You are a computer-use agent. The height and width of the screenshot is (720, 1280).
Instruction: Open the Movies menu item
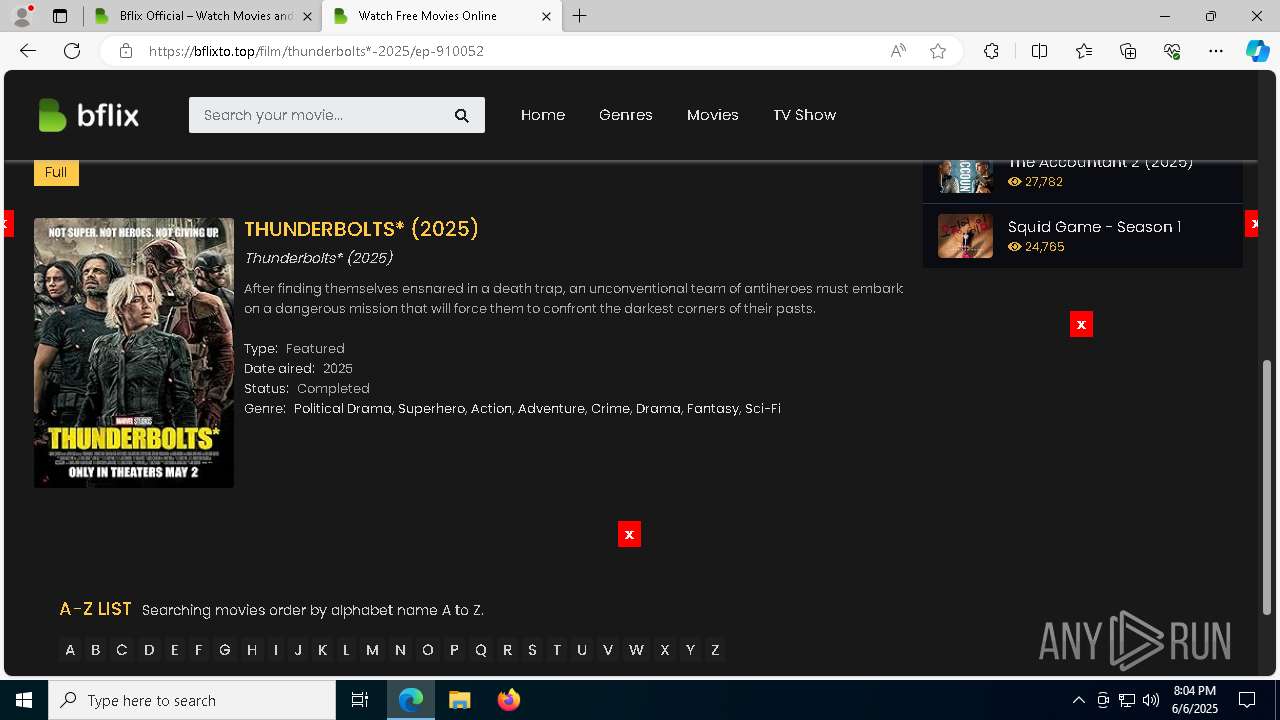tap(713, 115)
